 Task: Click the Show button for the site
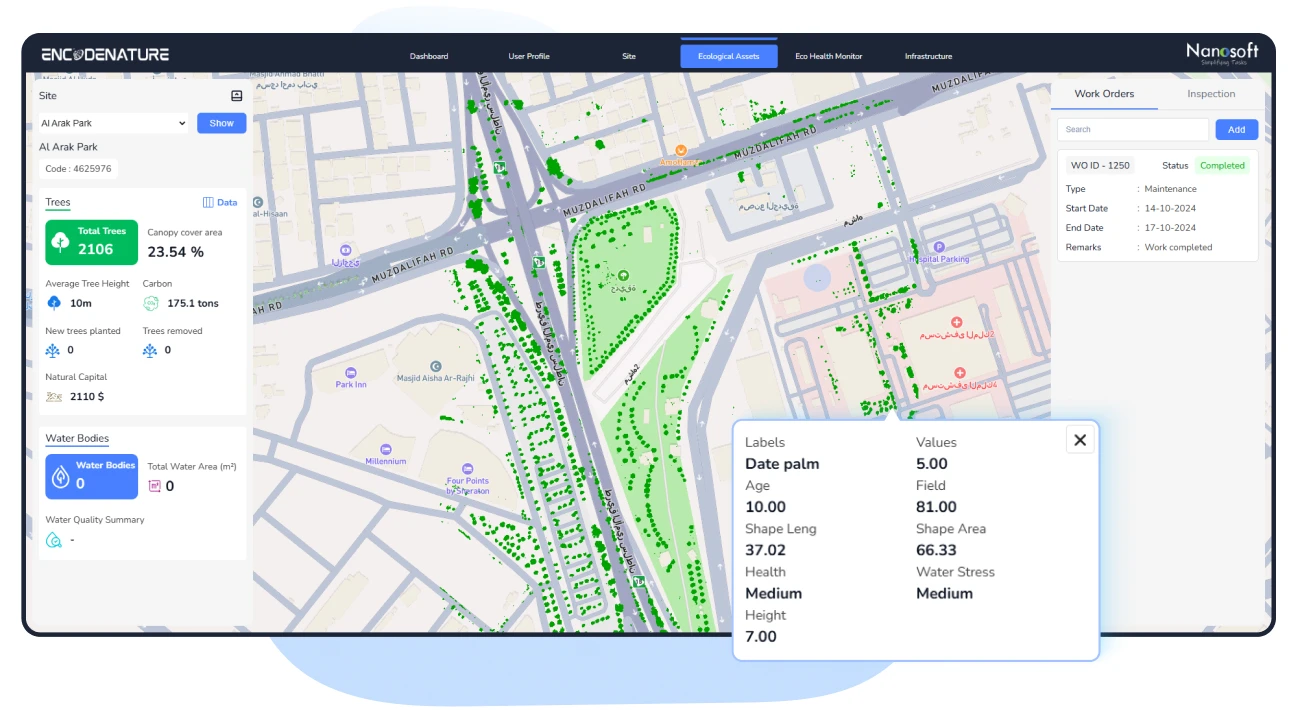tap(221, 123)
